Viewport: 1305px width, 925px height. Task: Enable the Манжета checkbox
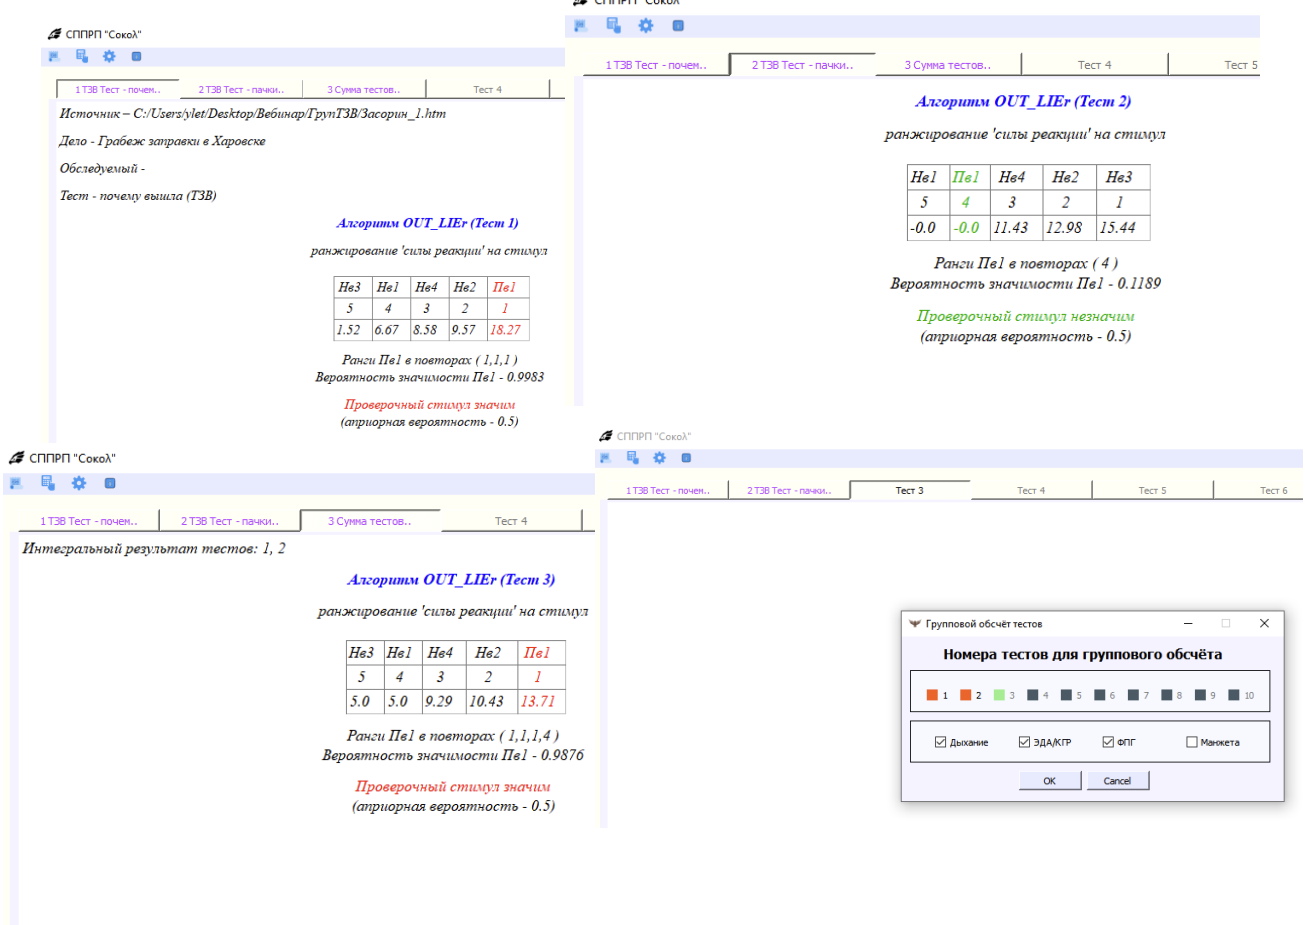[x=1191, y=742]
